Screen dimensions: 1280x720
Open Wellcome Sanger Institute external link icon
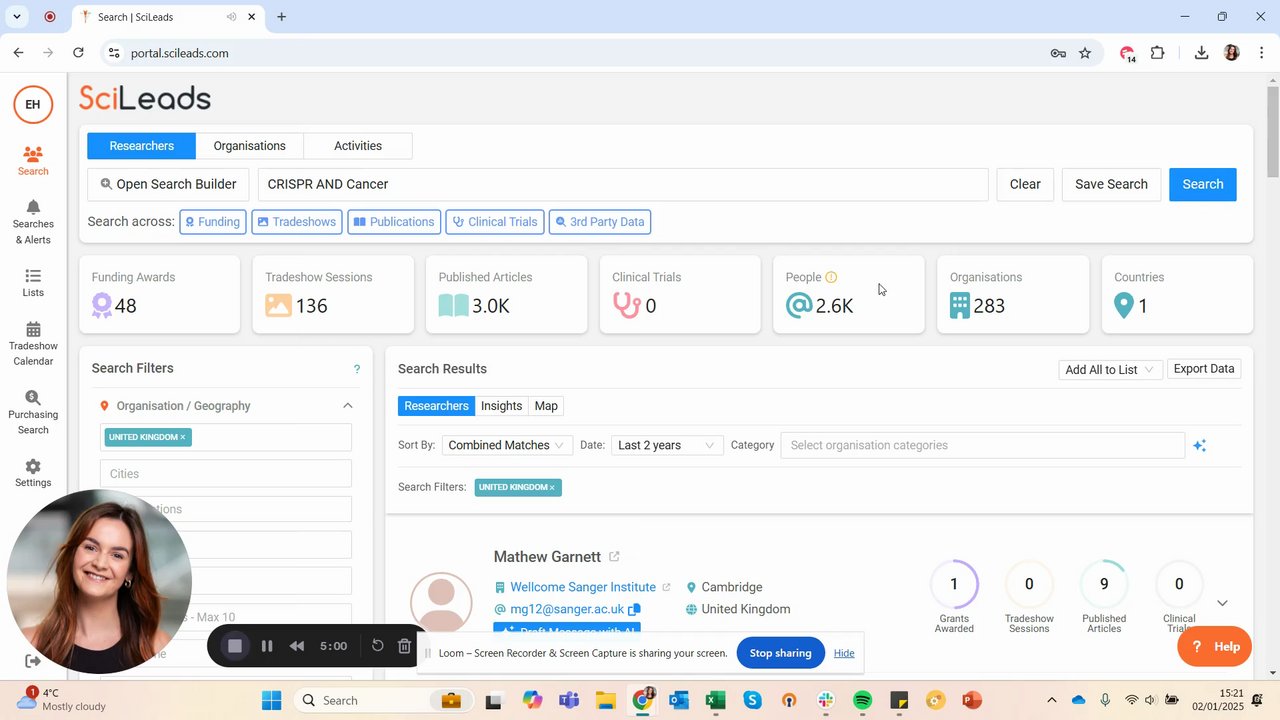pyautogui.click(x=665, y=587)
